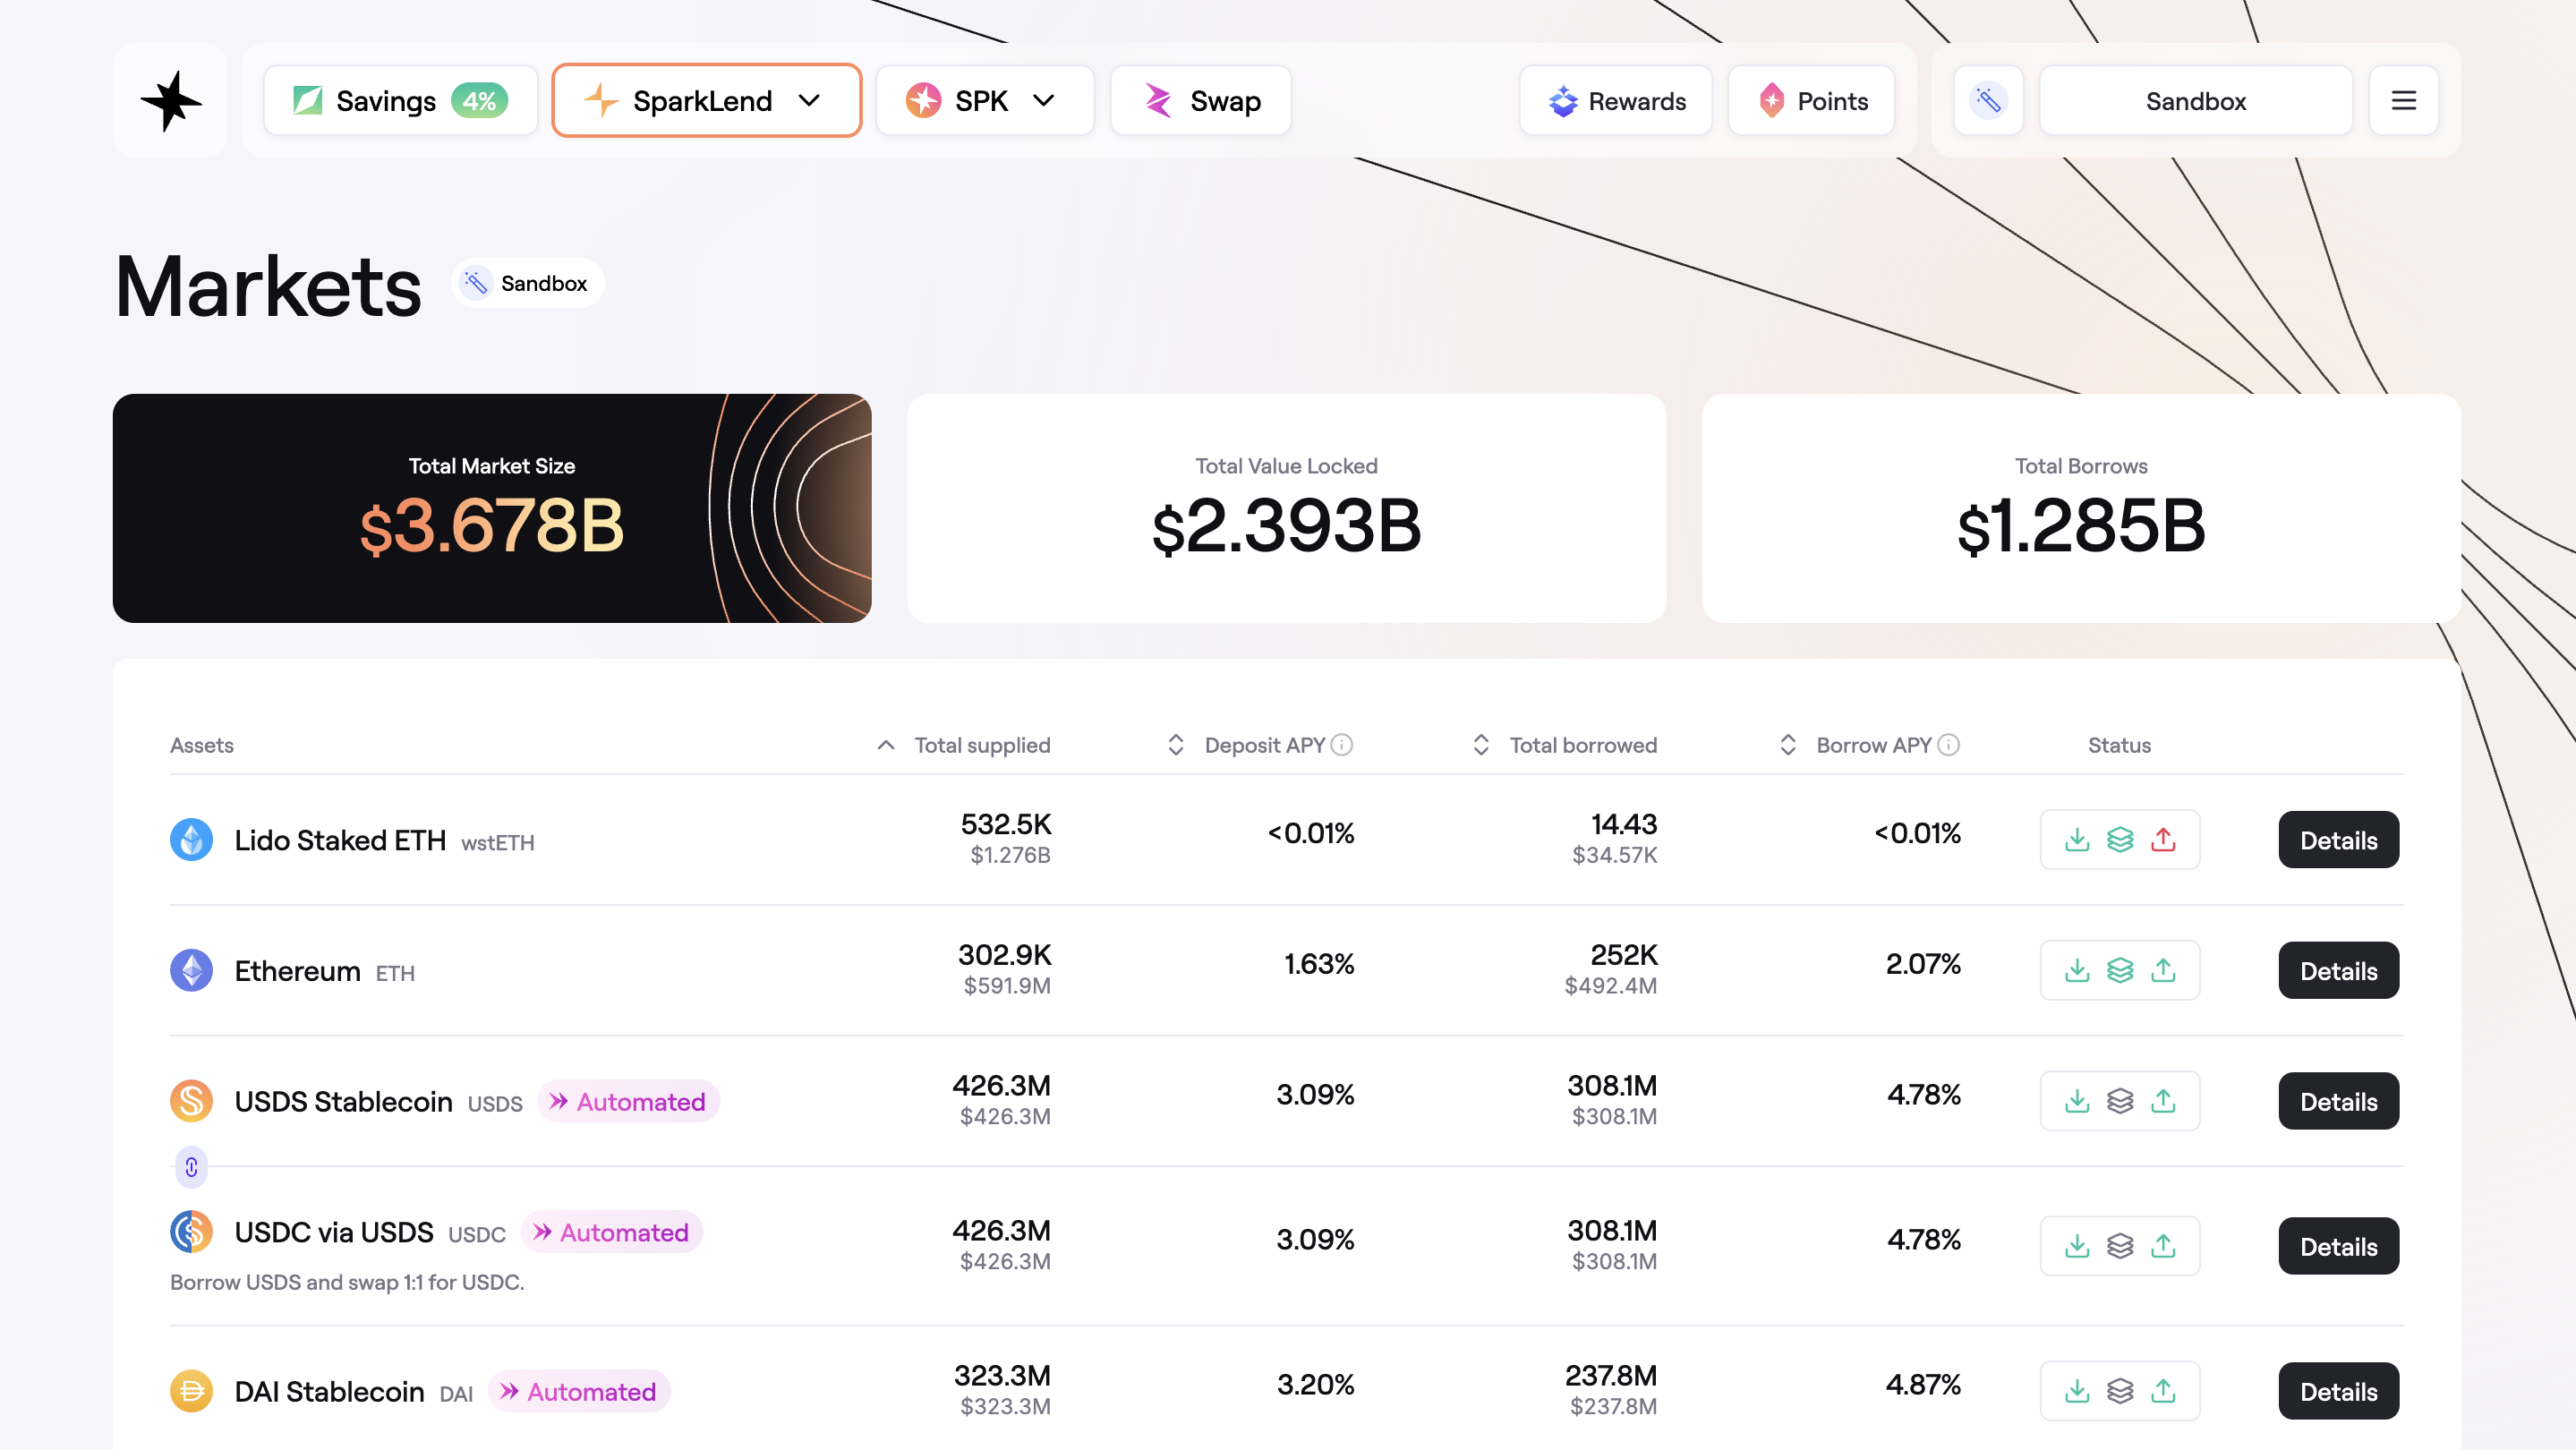Click the Spark star logo

[x=170, y=101]
